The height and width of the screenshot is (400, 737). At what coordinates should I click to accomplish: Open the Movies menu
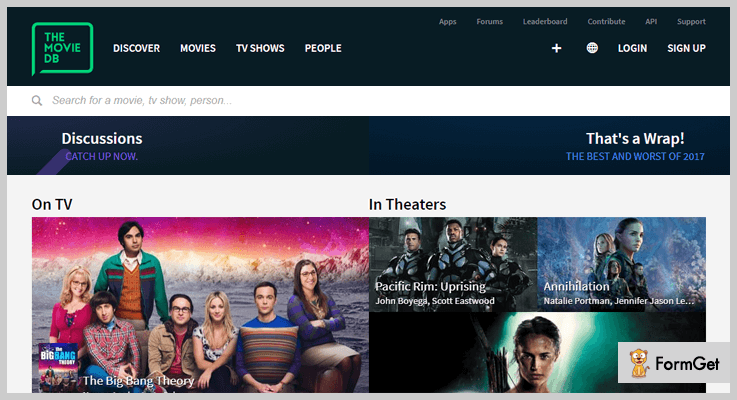tap(198, 48)
